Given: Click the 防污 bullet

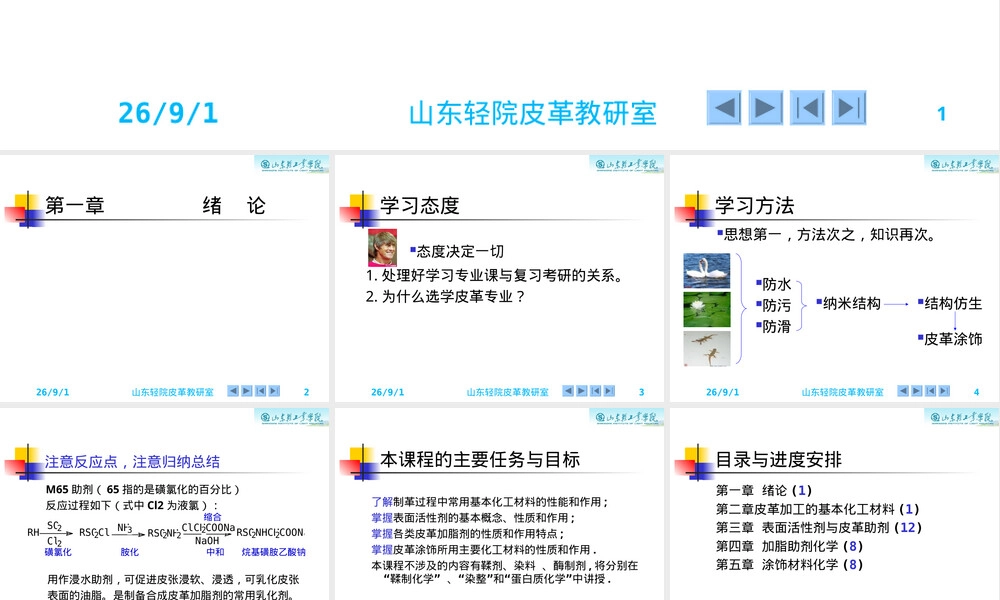Looking at the screenshot, I should pyautogui.click(x=774, y=305).
